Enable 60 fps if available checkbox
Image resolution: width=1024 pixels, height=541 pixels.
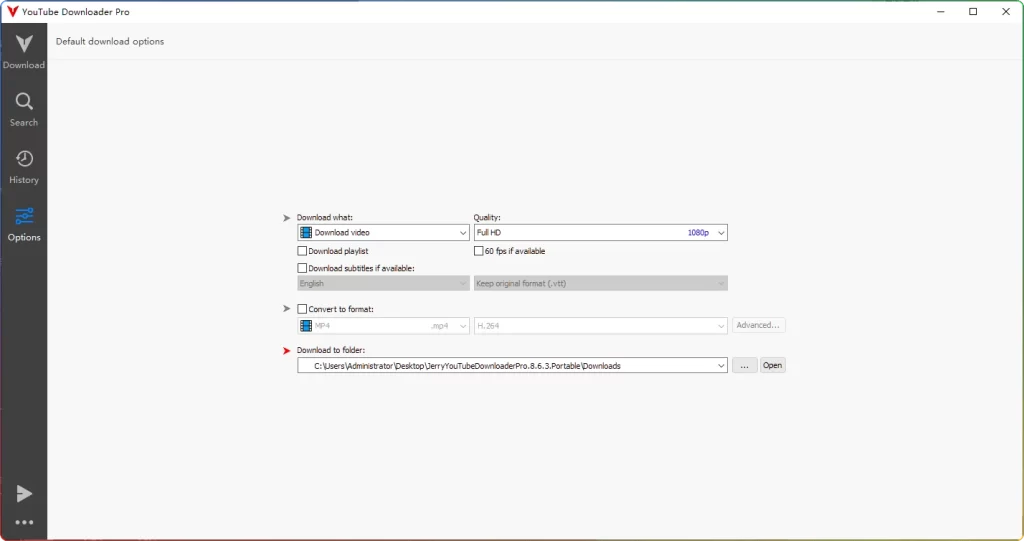[478, 251]
